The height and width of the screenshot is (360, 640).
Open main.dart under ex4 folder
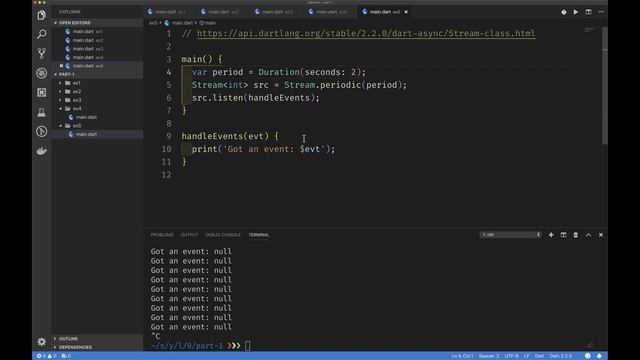97,117
